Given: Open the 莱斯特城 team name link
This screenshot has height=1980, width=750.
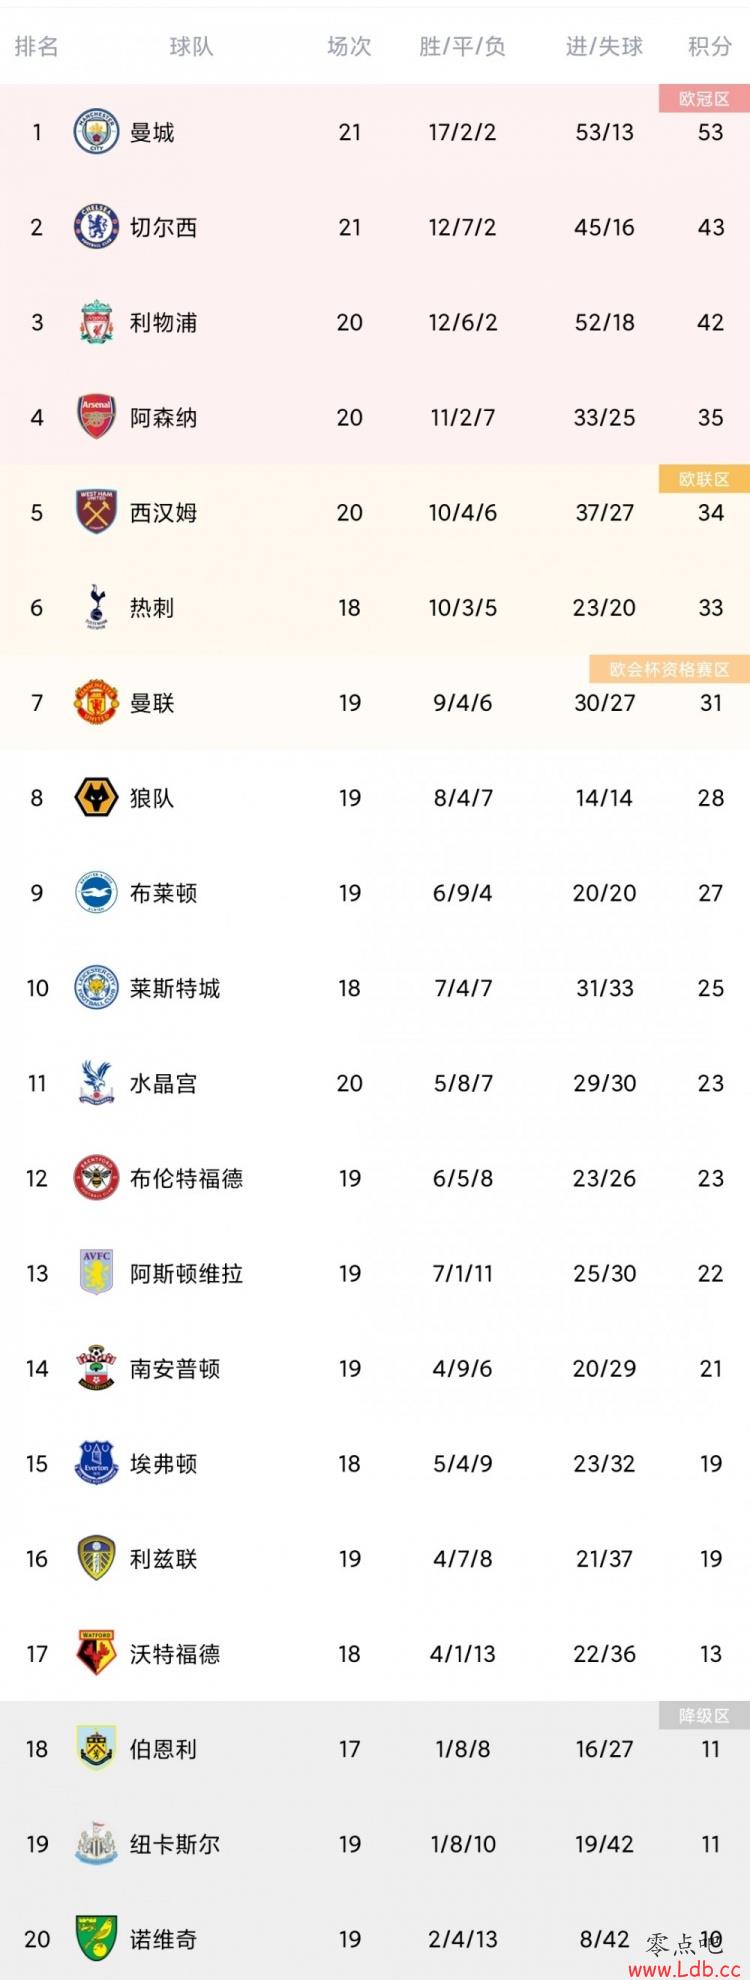Looking at the screenshot, I should click(175, 988).
